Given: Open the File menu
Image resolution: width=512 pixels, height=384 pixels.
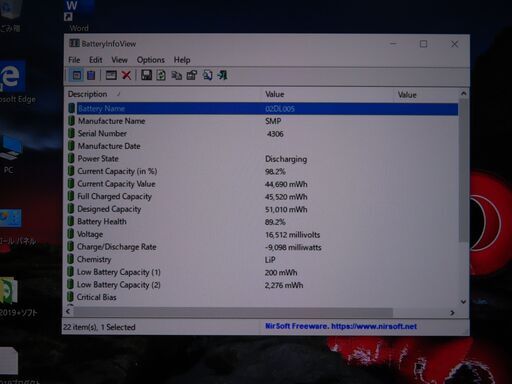Looking at the screenshot, I should pos(74,60).
